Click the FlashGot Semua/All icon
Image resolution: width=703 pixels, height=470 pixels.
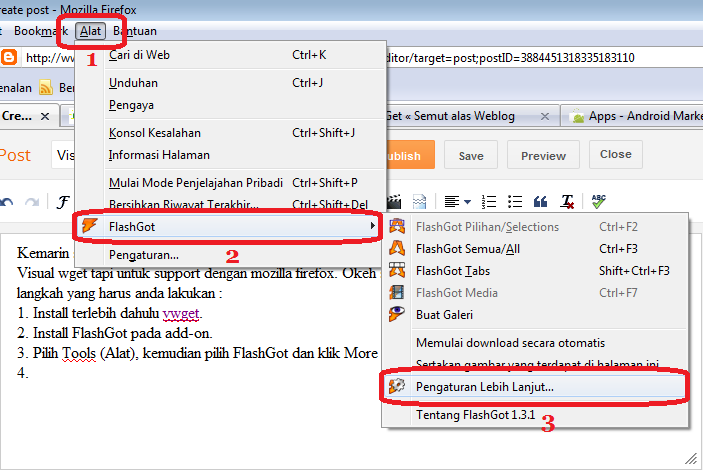pos(397,248)
